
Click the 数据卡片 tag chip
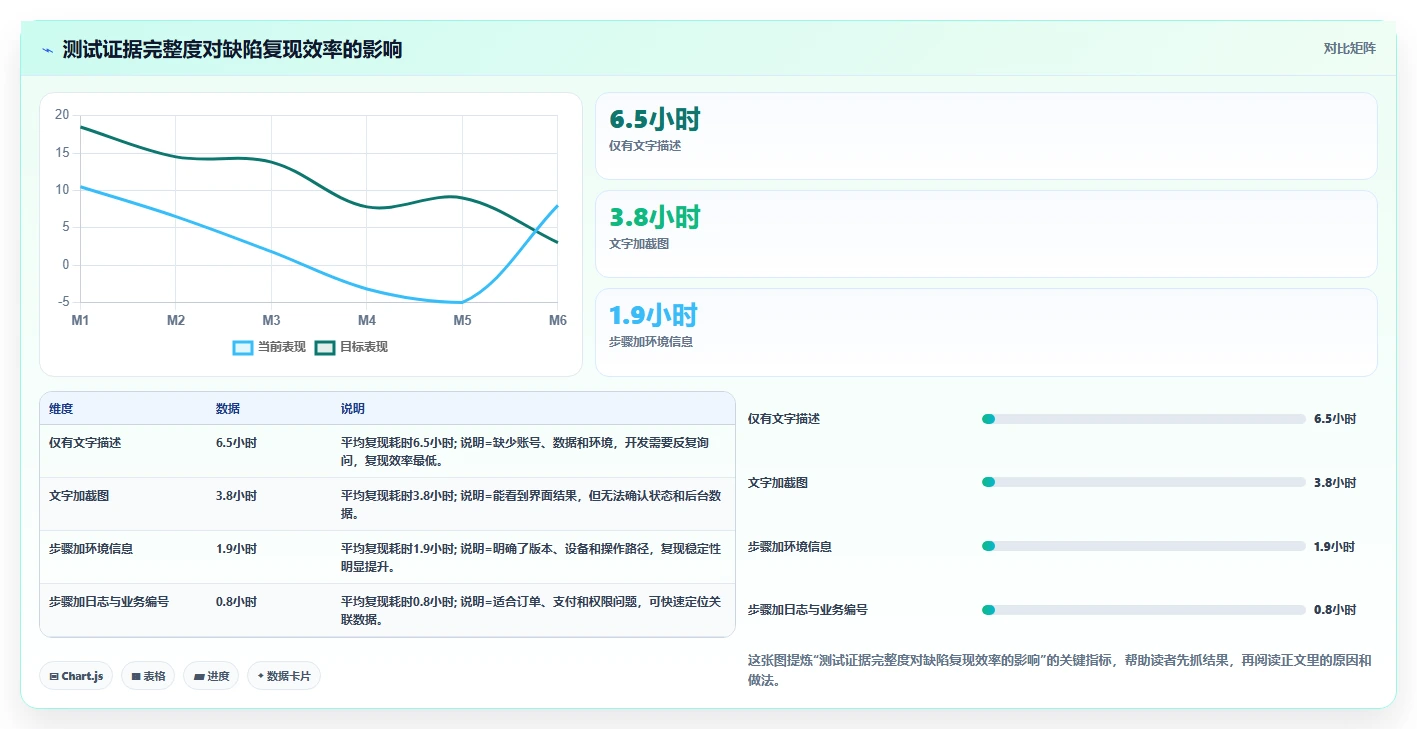click(x=284, y=676)
